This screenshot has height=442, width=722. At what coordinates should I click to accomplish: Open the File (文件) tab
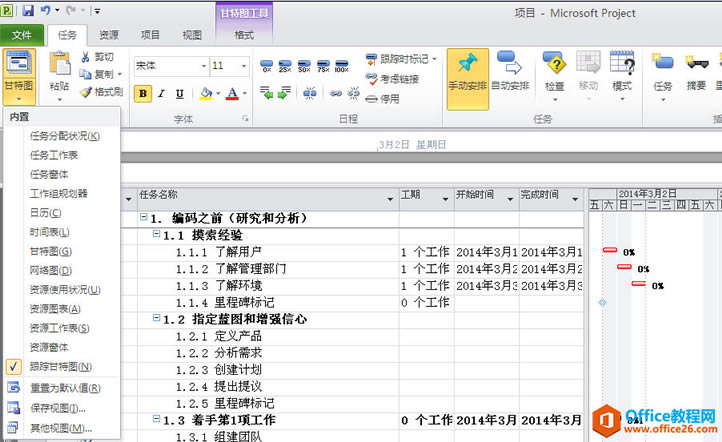click(22, 35)
